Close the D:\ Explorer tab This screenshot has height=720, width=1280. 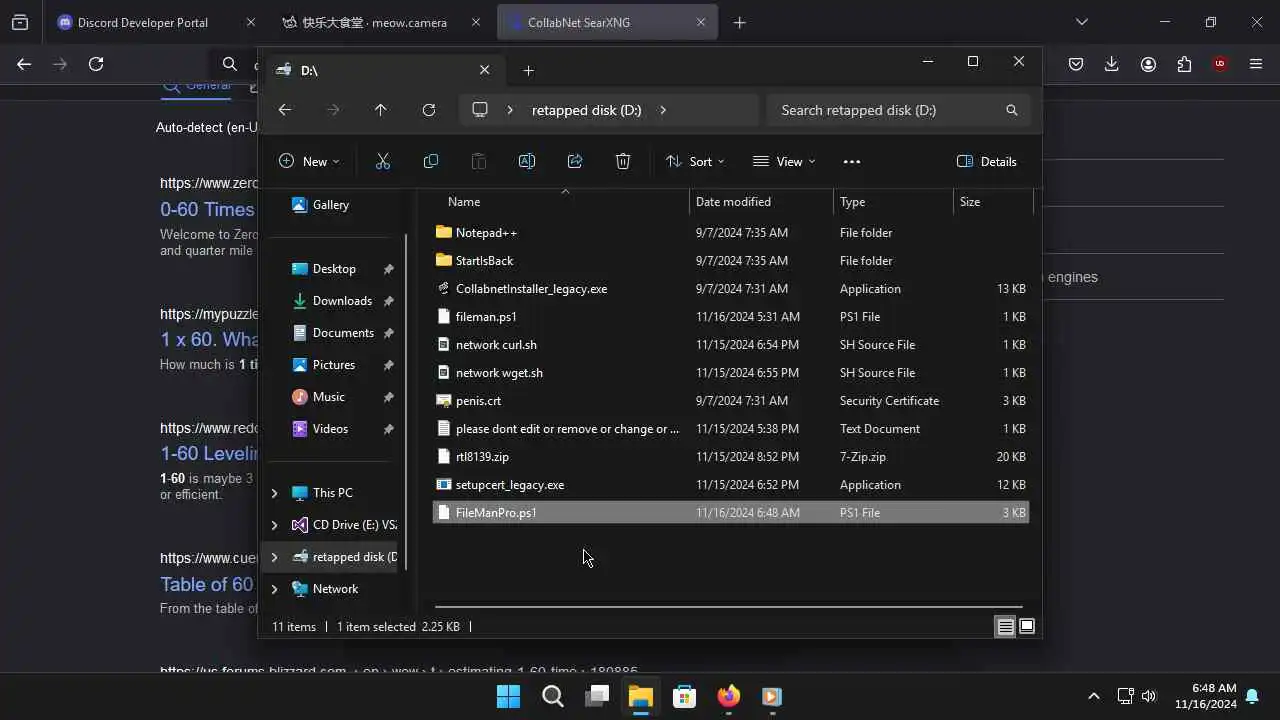484,70
